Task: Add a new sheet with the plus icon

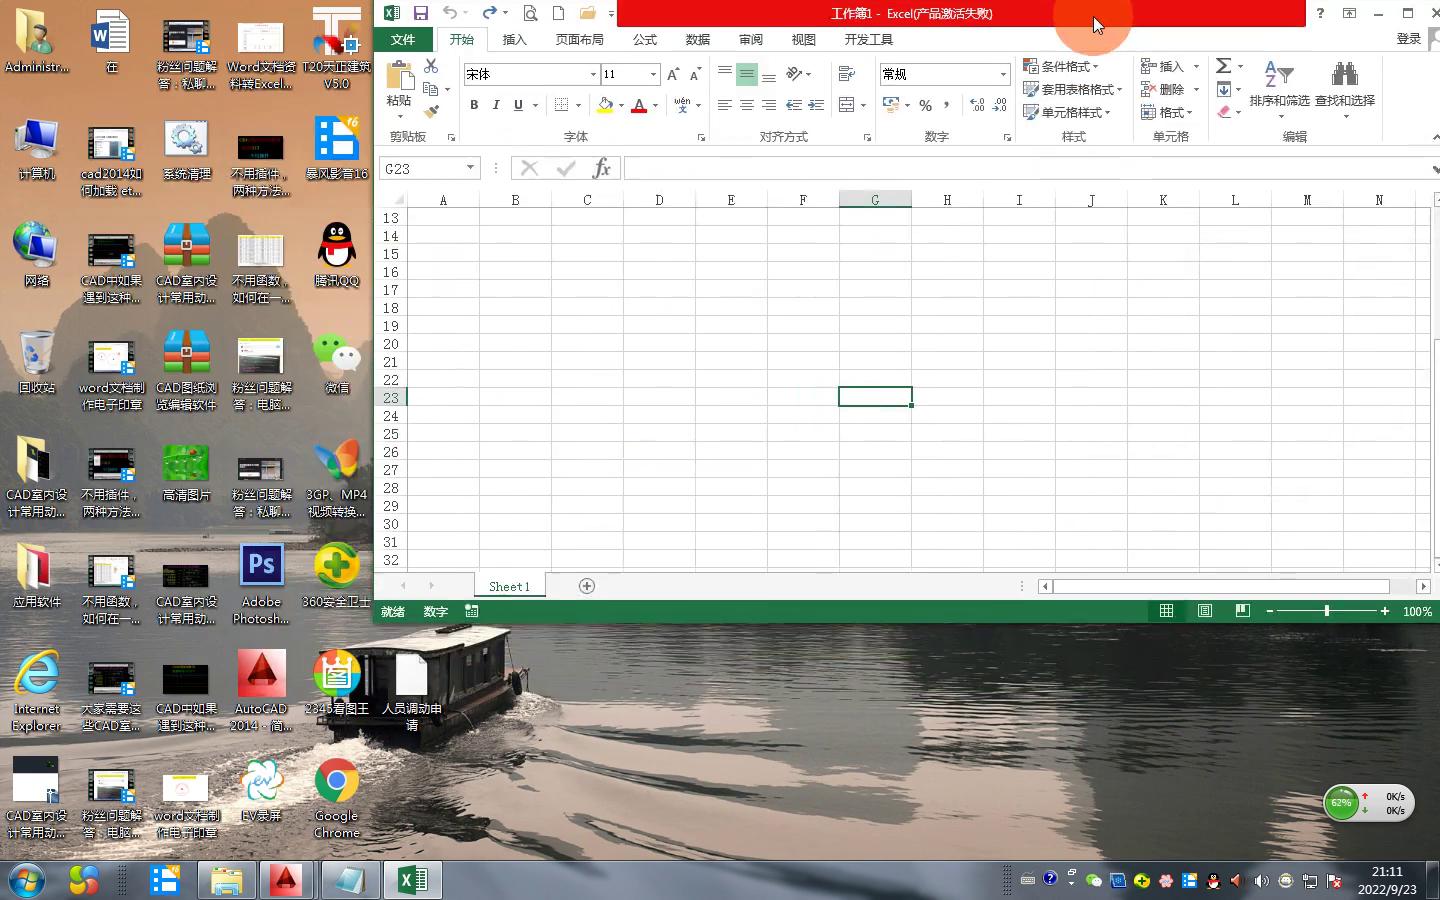Action: tap(587, 586)
